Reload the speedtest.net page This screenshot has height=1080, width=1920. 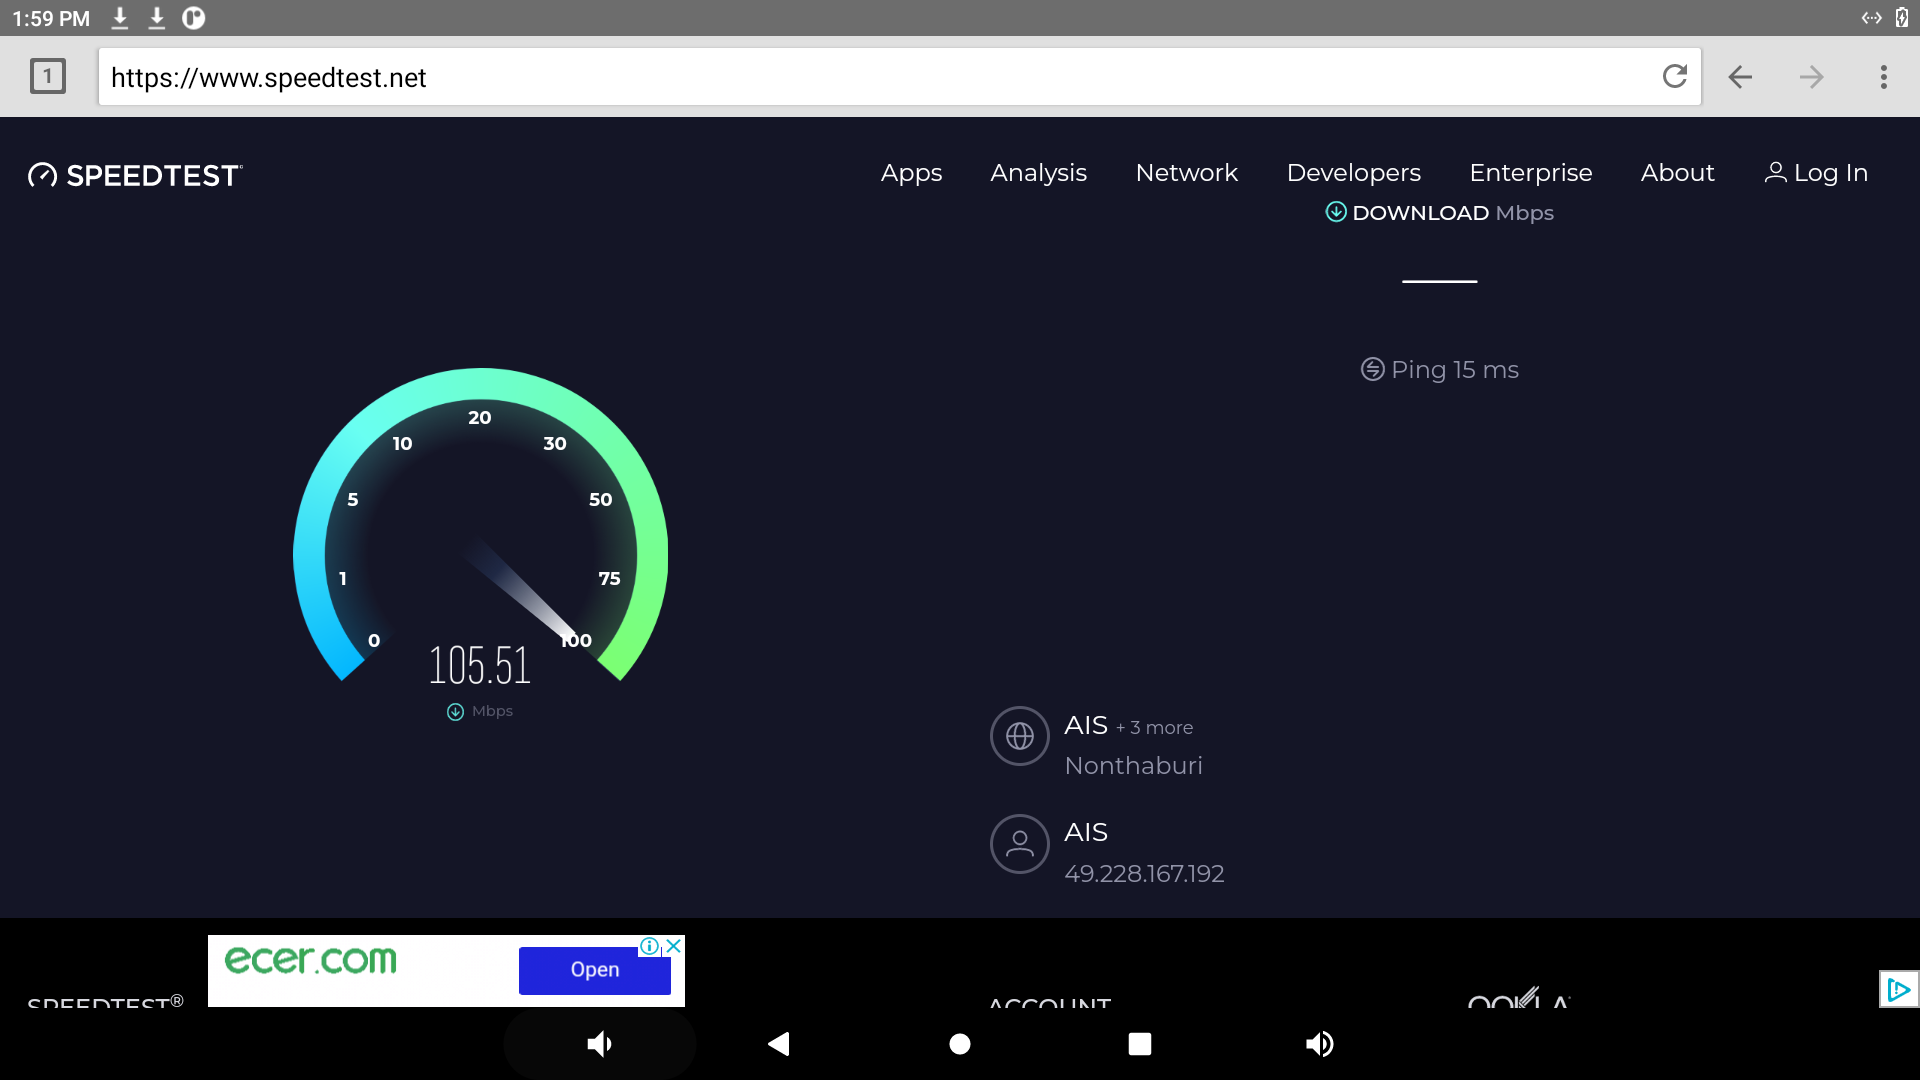point(1675,76)
